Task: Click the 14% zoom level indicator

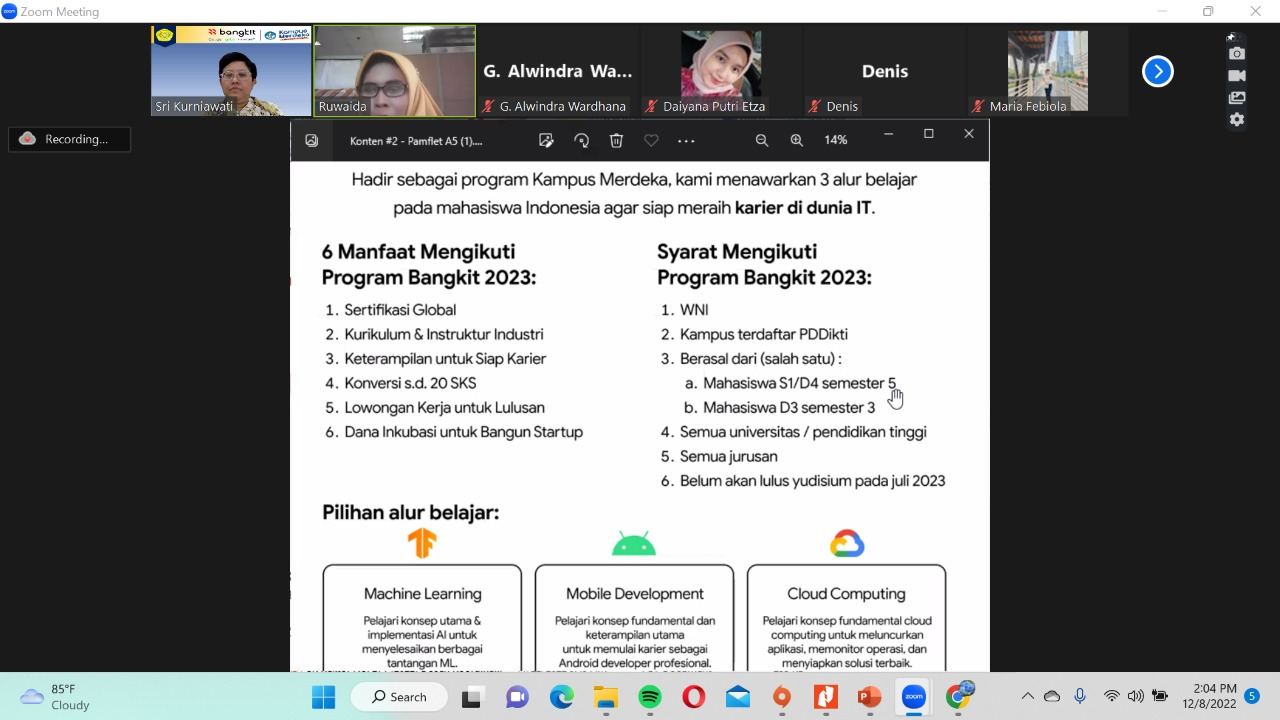Action: coord(836,141)
